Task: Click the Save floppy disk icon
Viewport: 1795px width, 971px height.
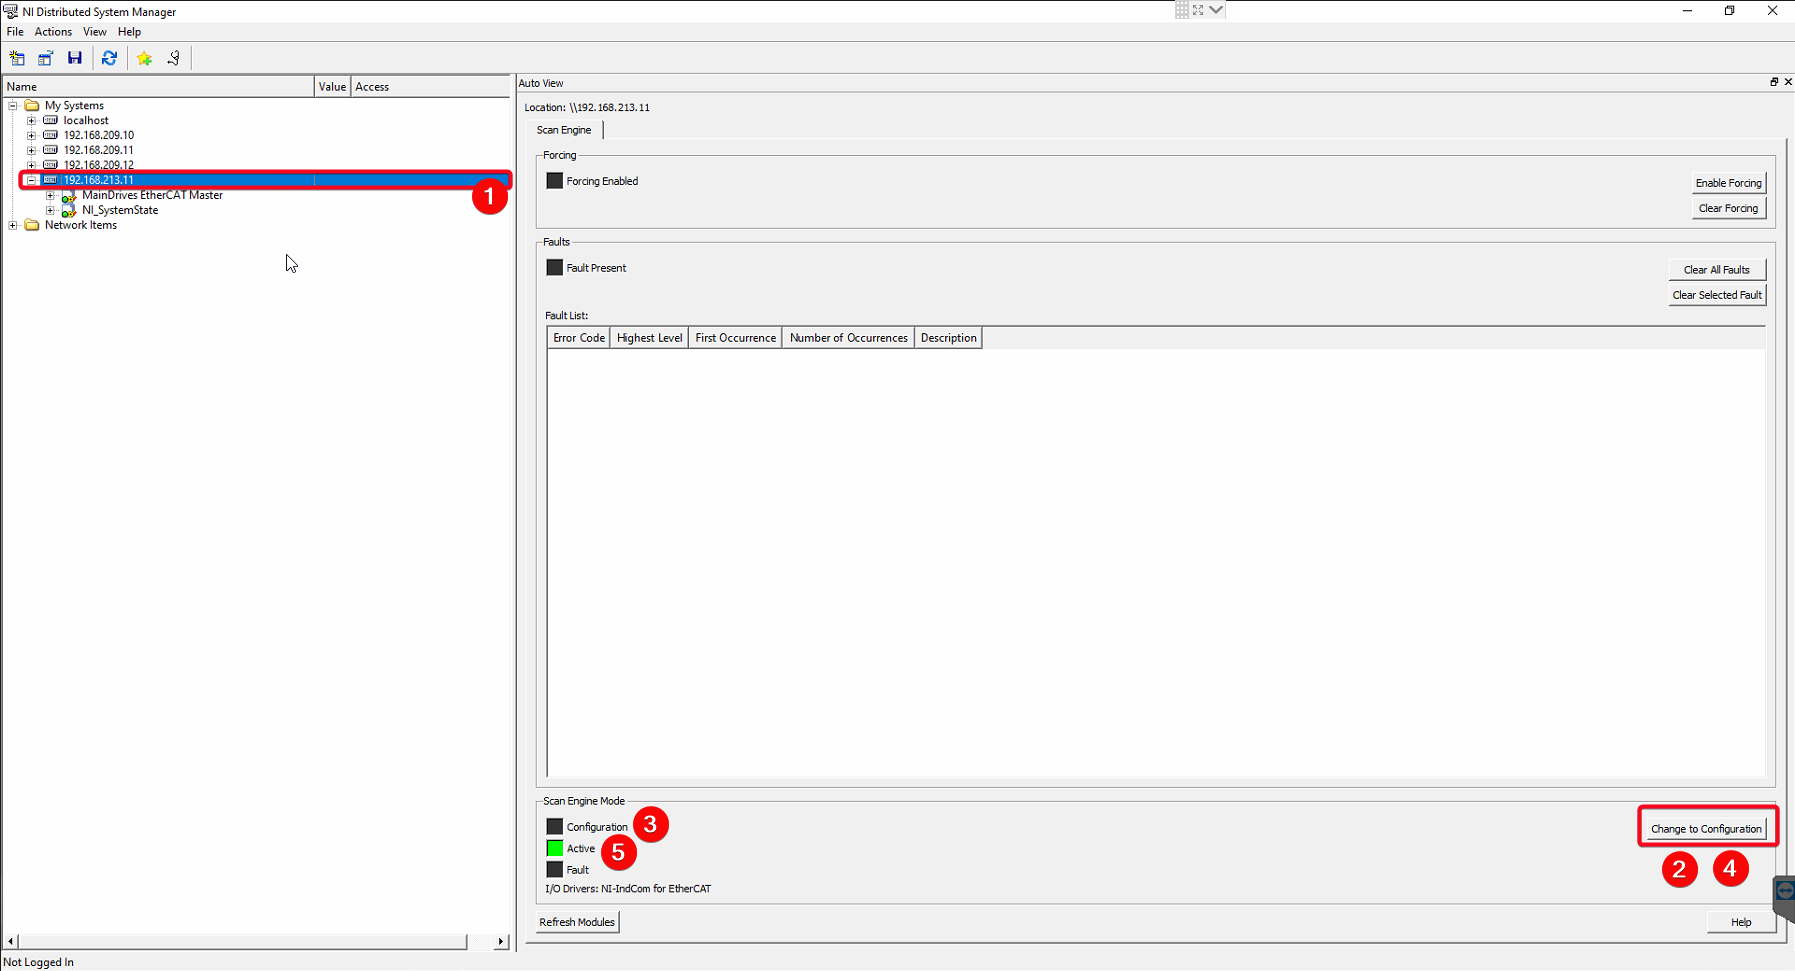Action: [75, 58]
